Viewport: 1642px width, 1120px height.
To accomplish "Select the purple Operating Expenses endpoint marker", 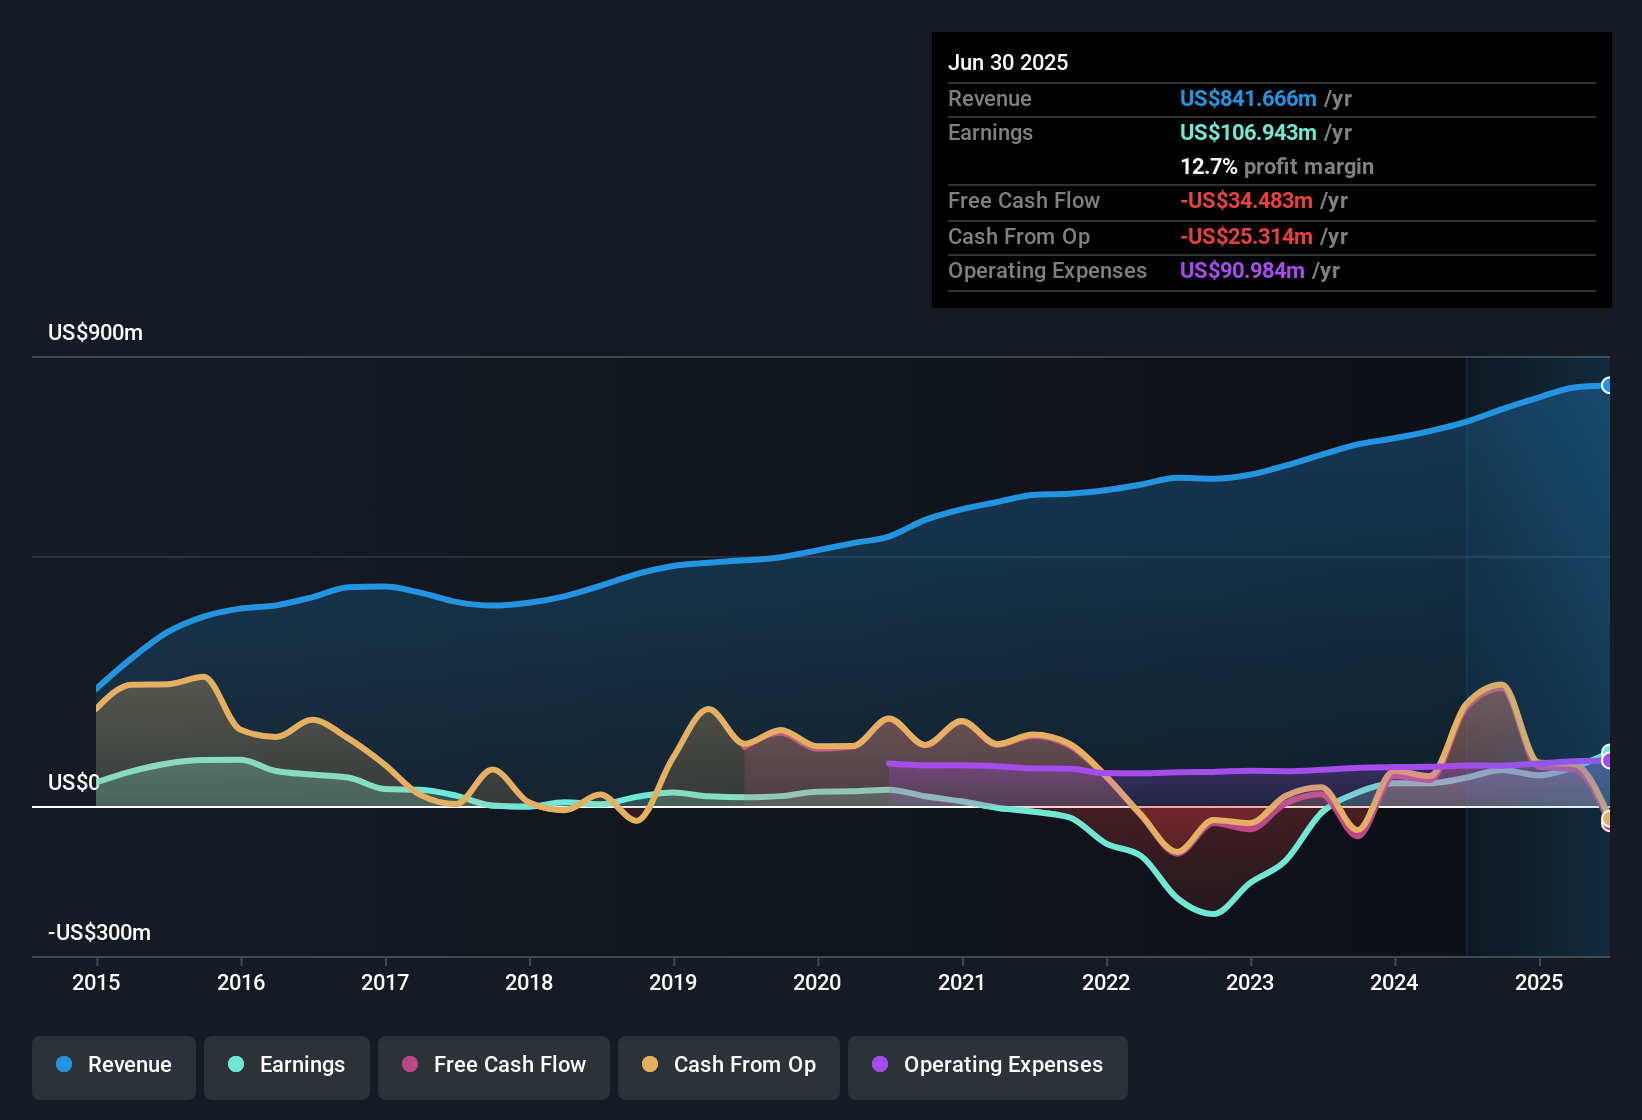I will [1607, 761].
